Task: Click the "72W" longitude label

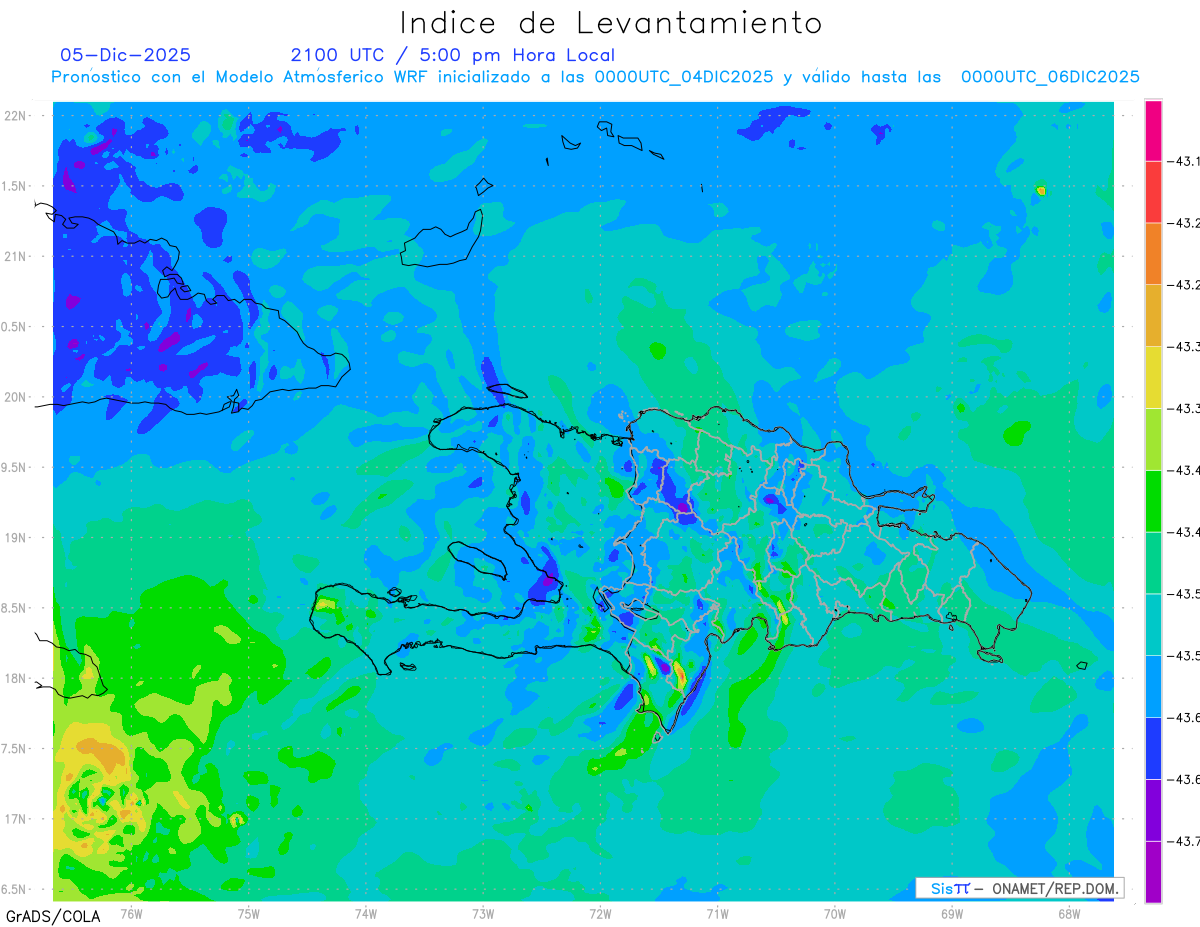Action: (x=600, y=913)
